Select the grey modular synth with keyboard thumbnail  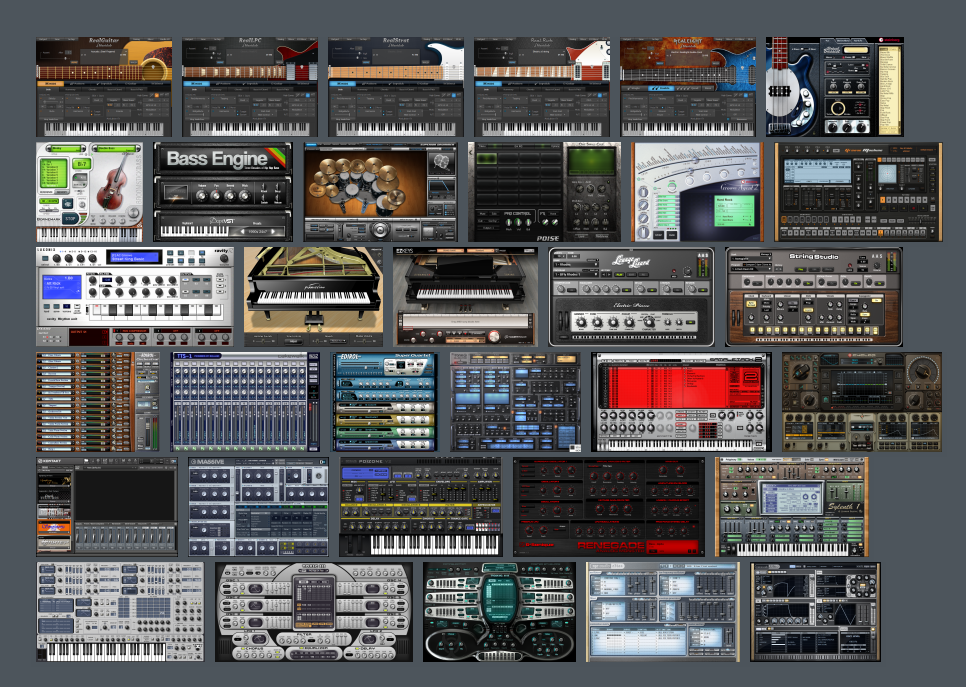tap(120, 612)
